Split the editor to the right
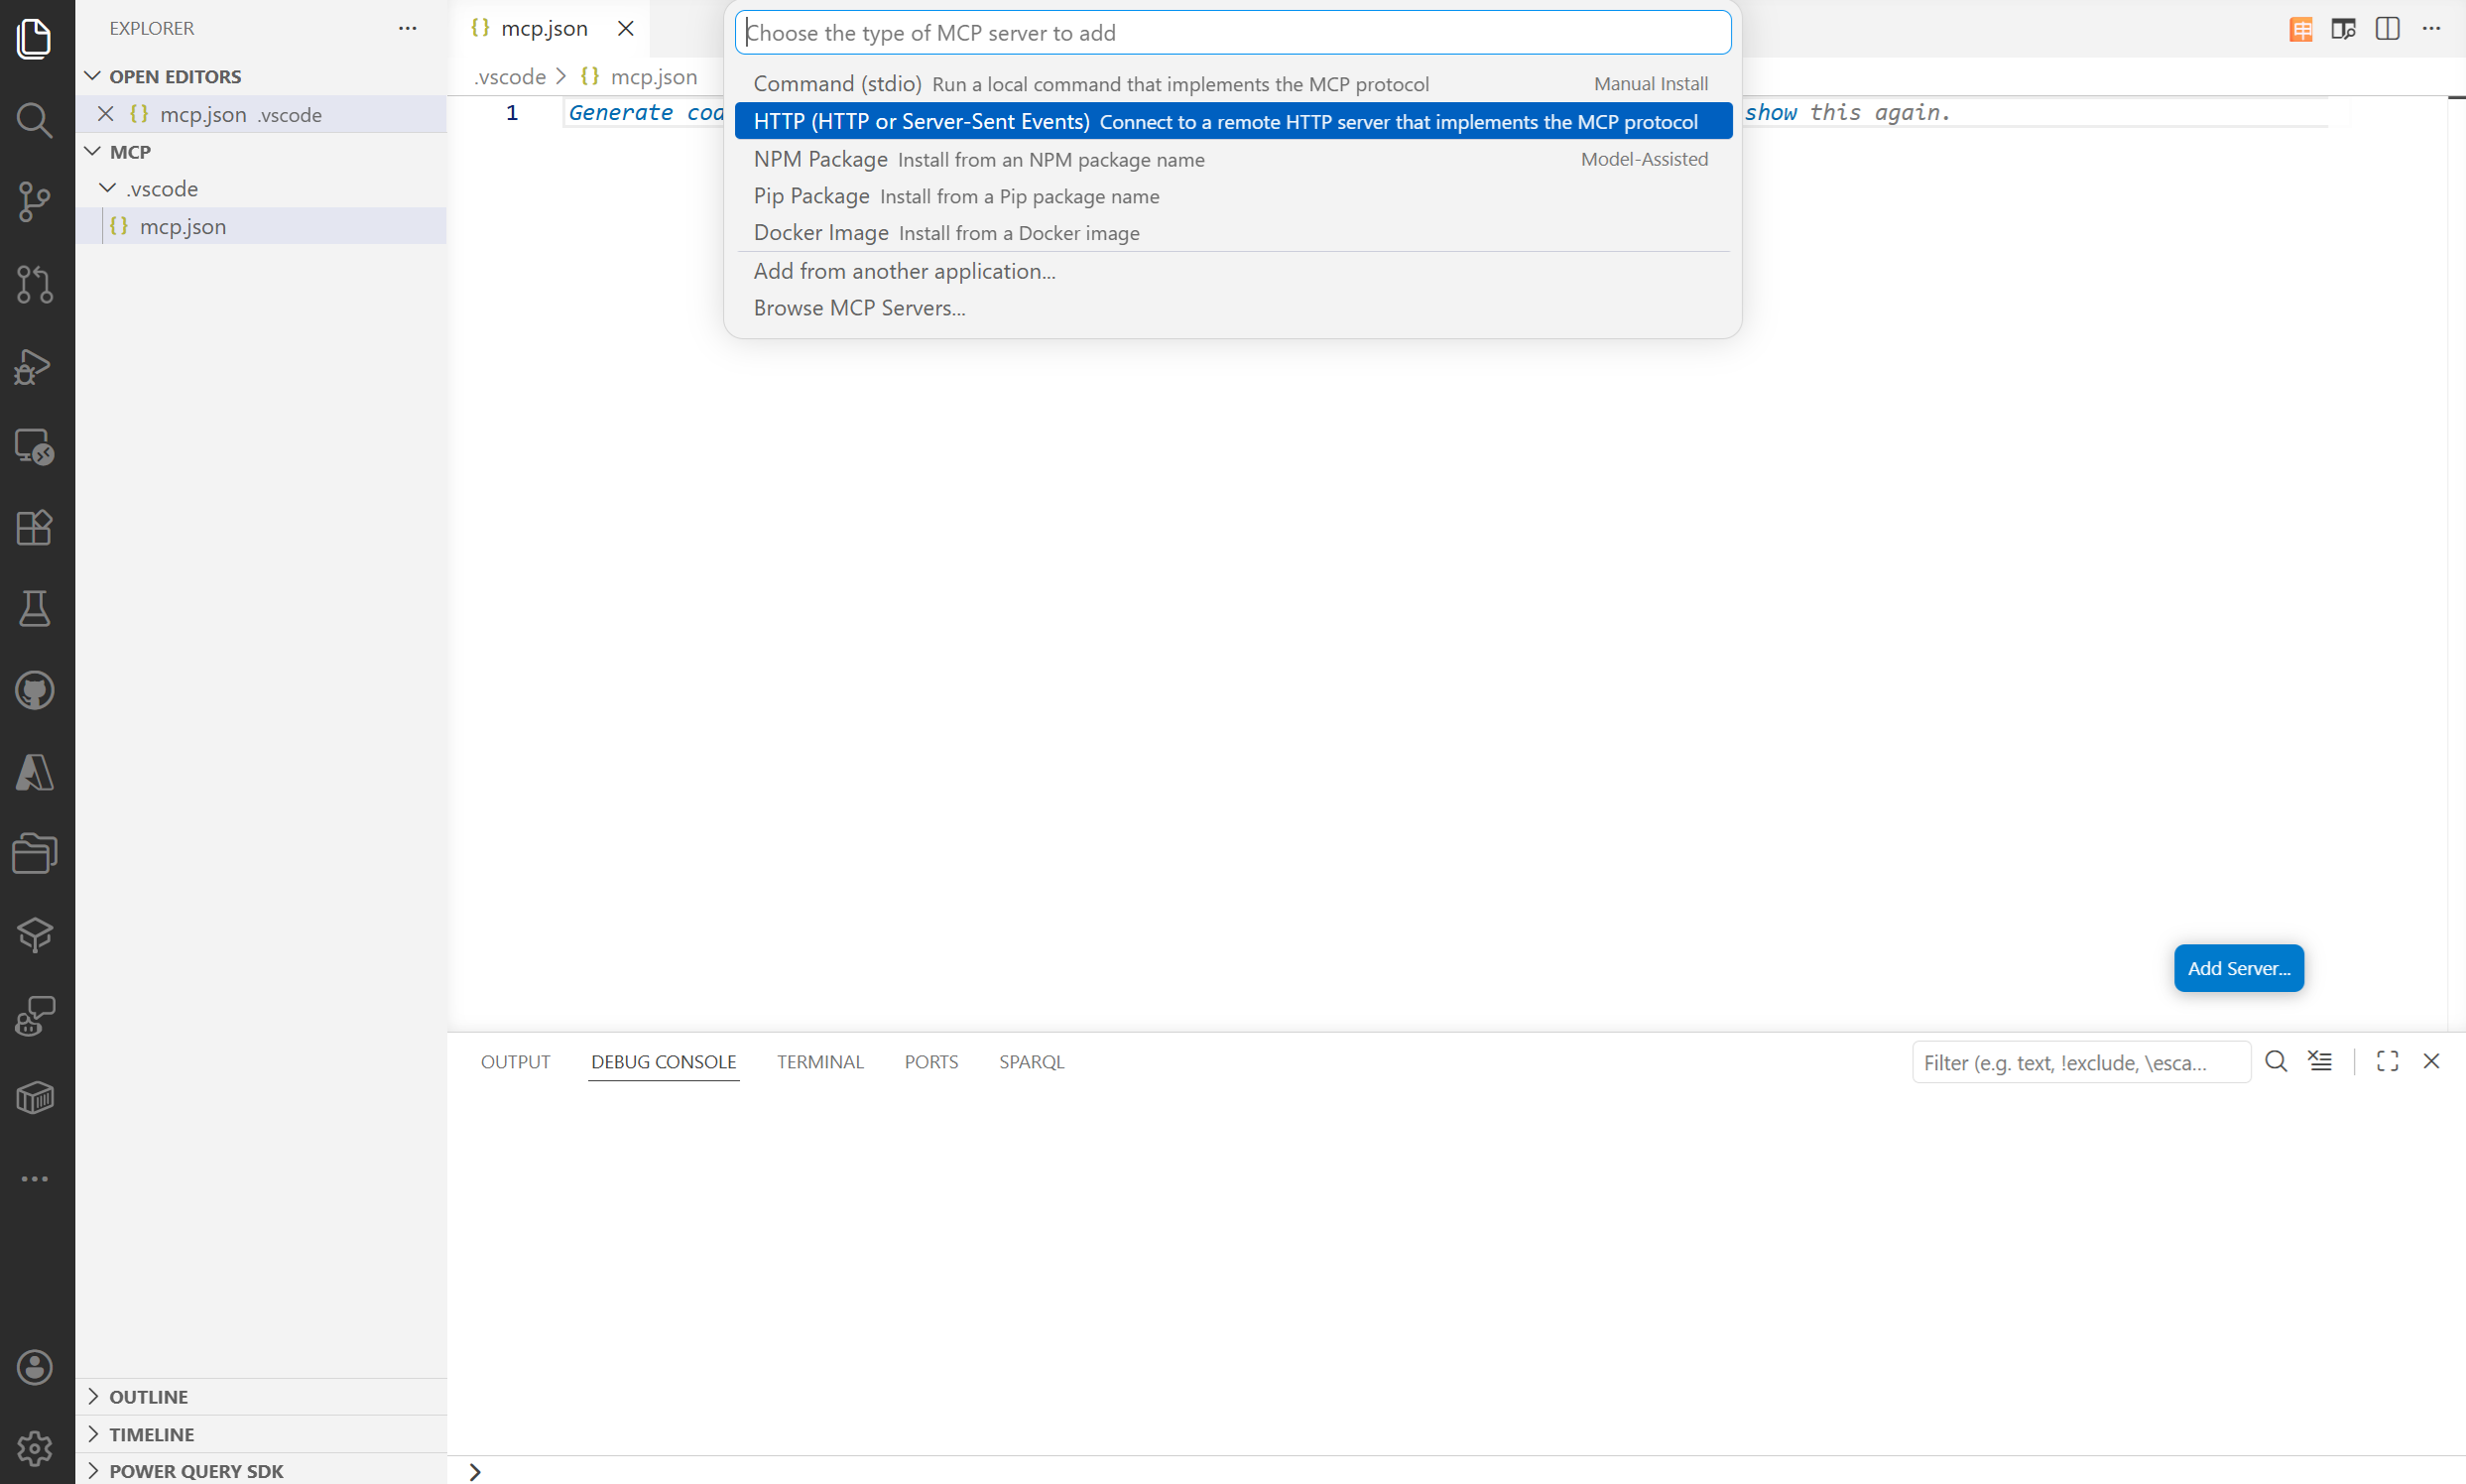Image resolution: width=2466 pixels, height=1484 pixels. 2388,29
